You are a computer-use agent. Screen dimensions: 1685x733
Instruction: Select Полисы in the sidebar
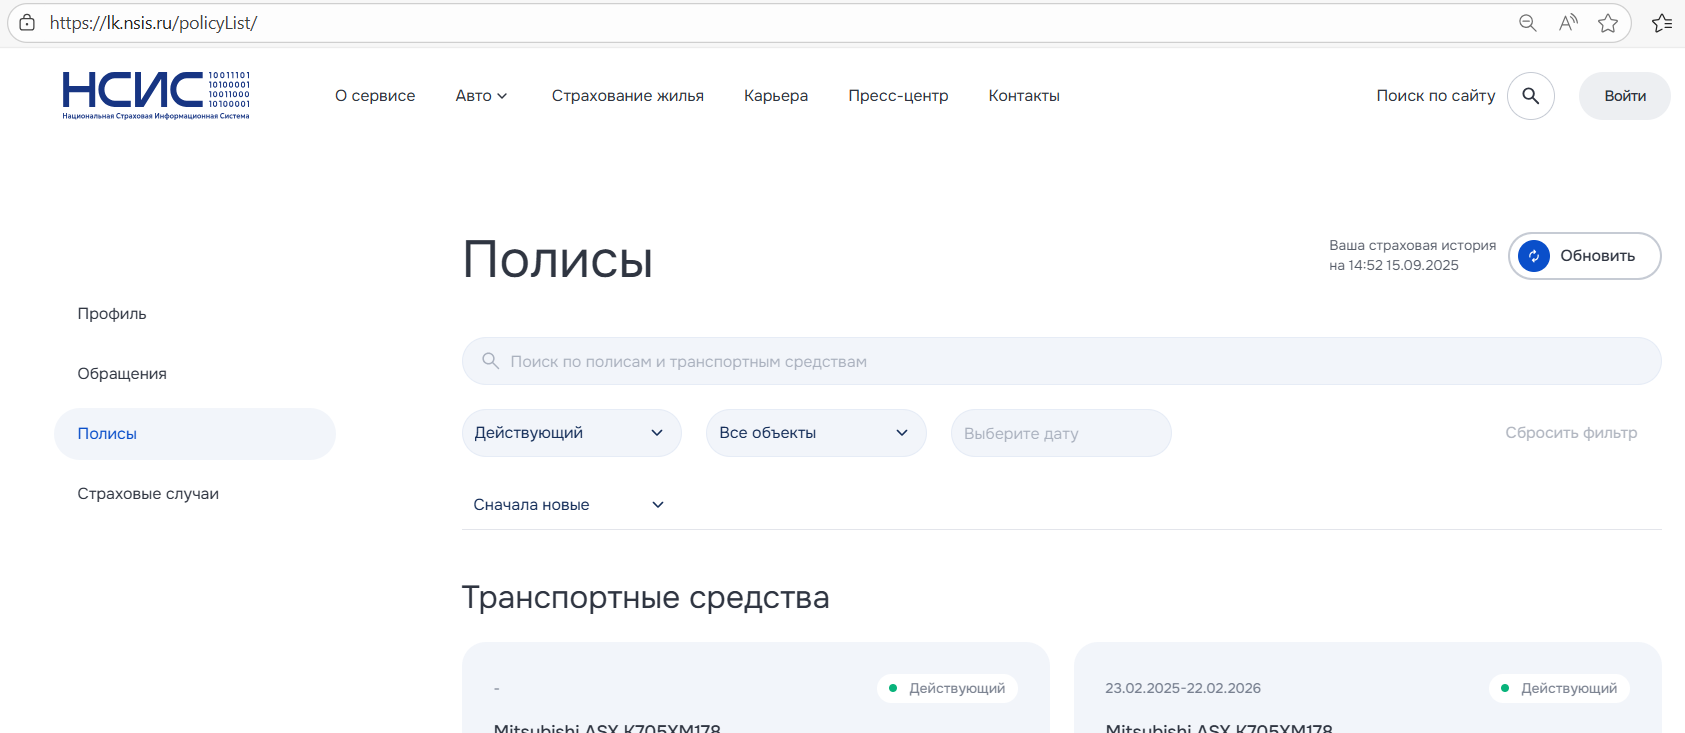[195, 434]
